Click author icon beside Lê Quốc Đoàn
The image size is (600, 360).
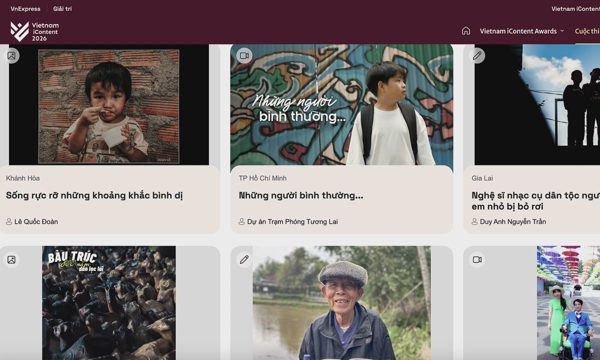point(9,222)
